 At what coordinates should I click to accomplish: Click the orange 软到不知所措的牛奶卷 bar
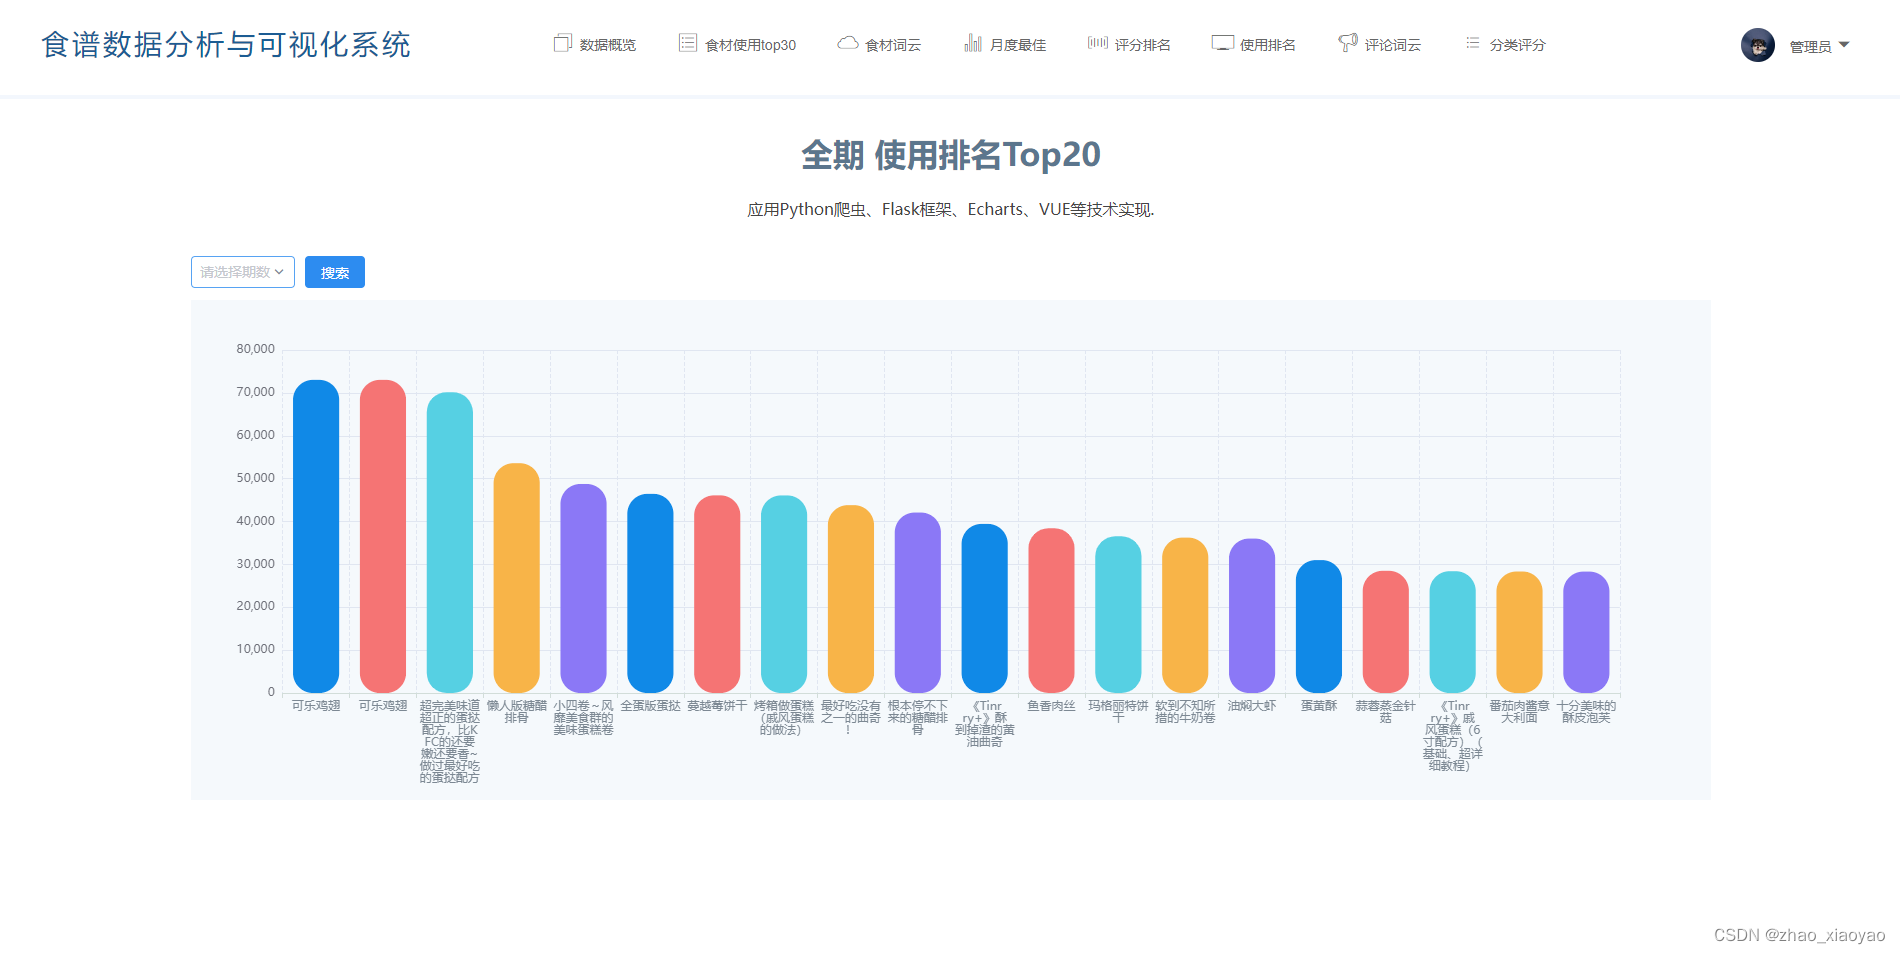click(x=1185, y=615)
